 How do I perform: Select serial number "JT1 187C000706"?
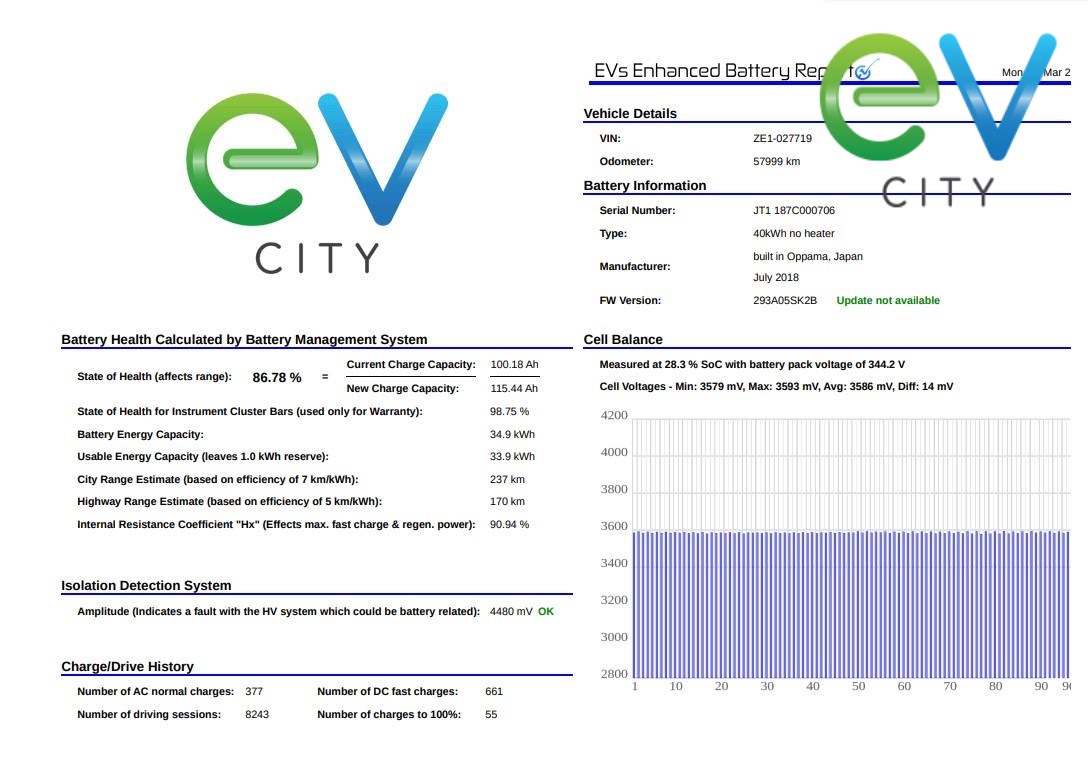(794, 211)
